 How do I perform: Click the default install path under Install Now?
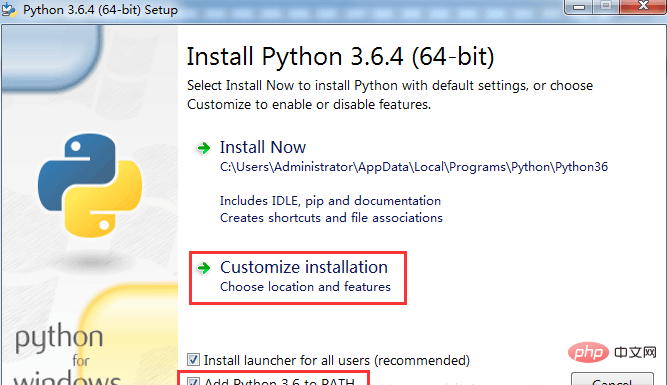[413, 167]
